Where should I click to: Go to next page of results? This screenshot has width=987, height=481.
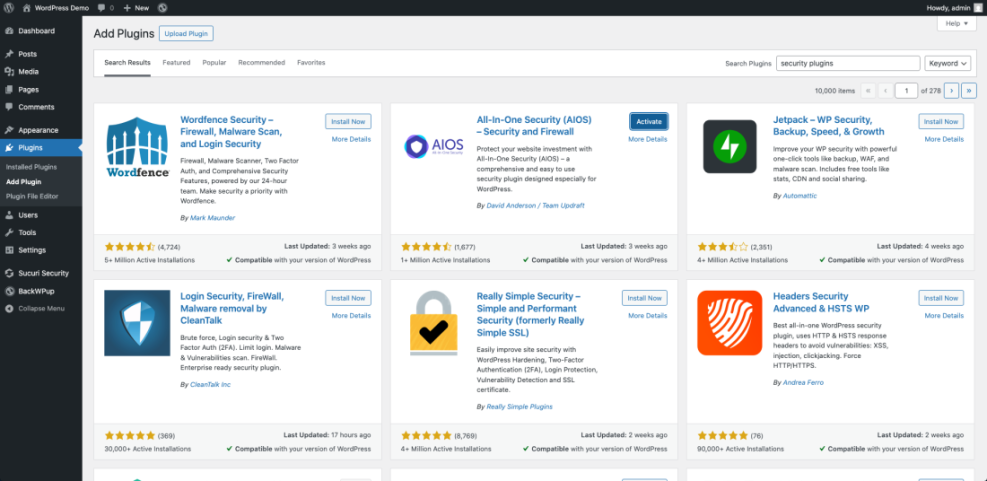(951, 91)
